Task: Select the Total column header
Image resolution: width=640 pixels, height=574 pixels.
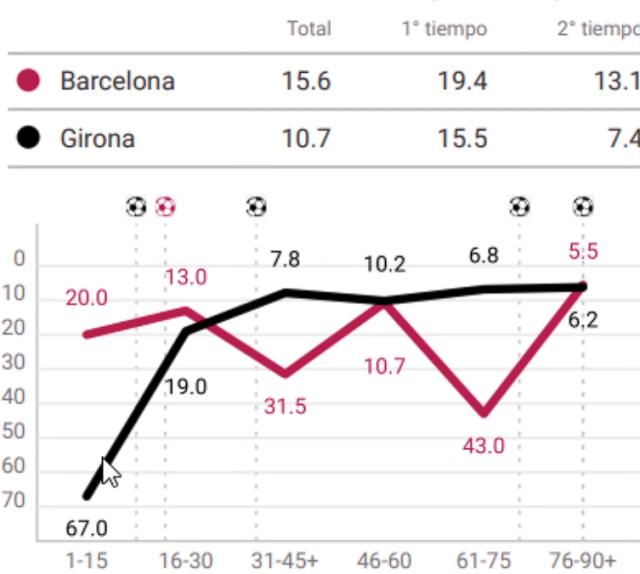Action: point(308,29)
